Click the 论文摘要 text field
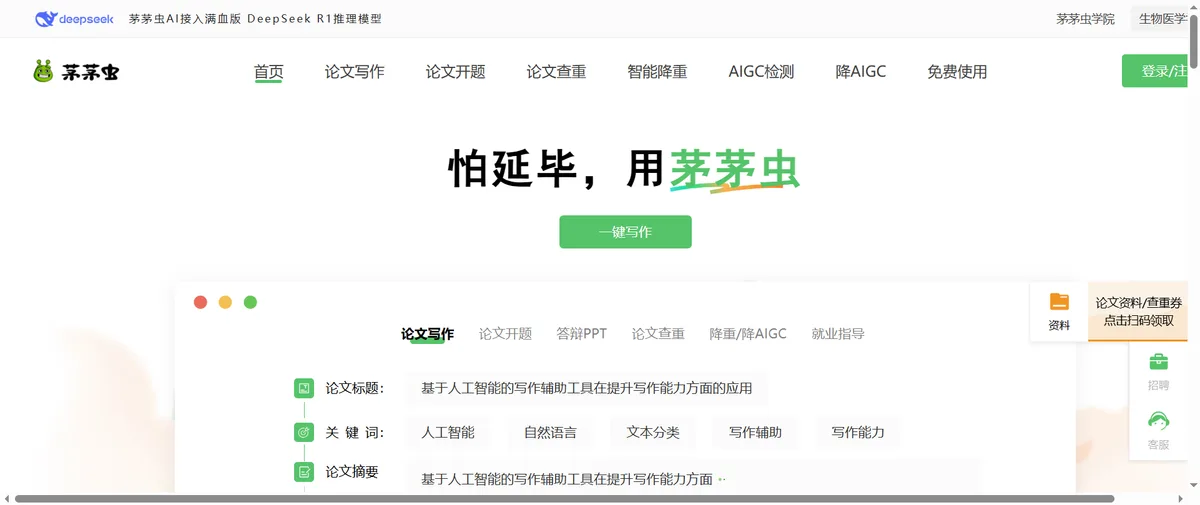 tap(692, 476)
